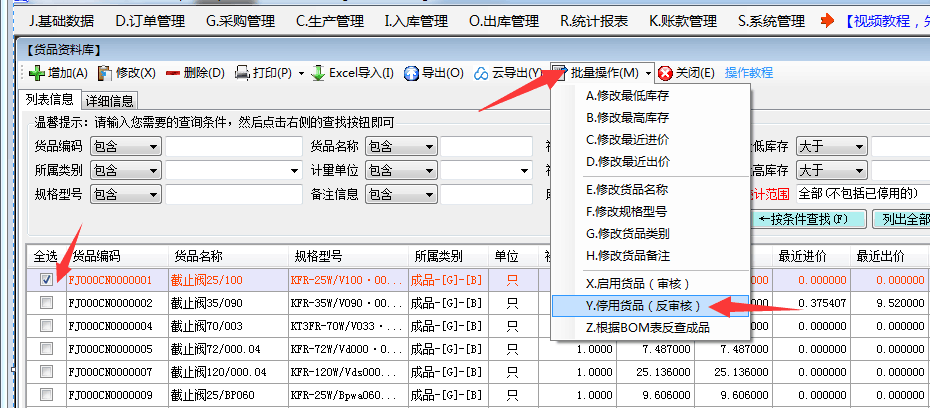This screenshot has height=408, width=930.
Task: Click the green plus Add (增加) icon
Action: (36, 73)
